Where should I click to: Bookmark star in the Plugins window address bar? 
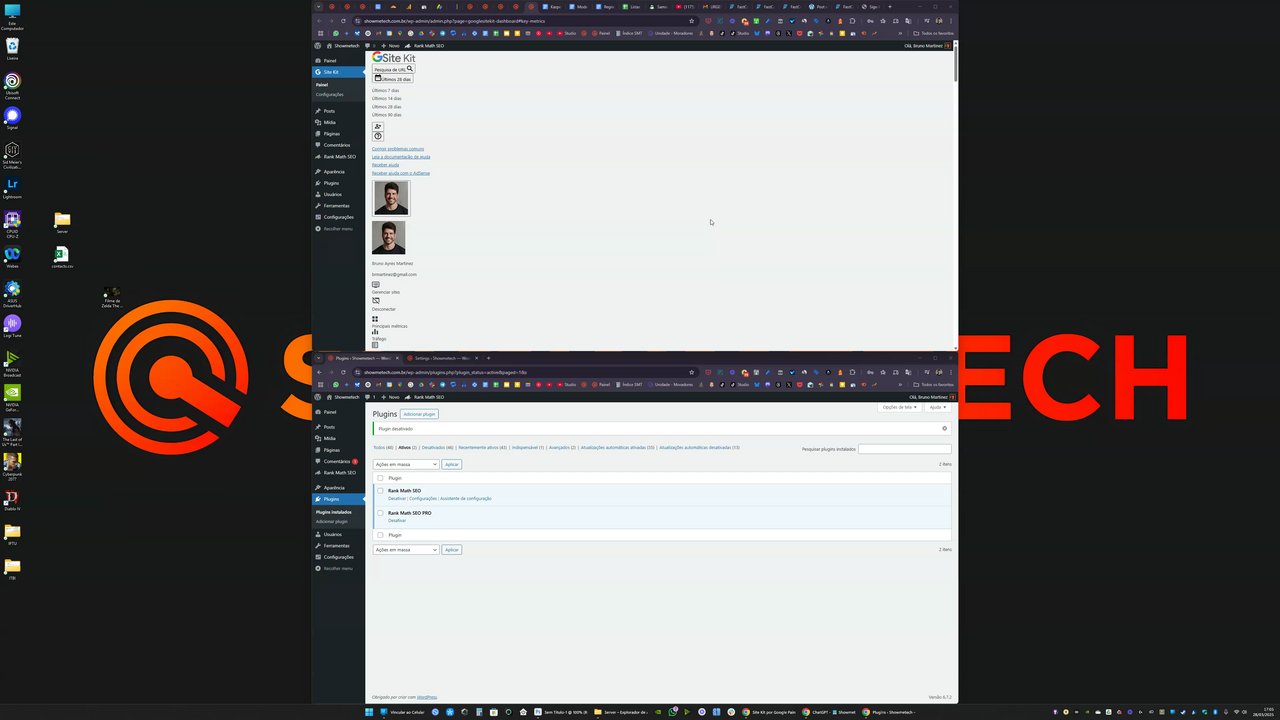pyautogui.click(x=691, y=372)
